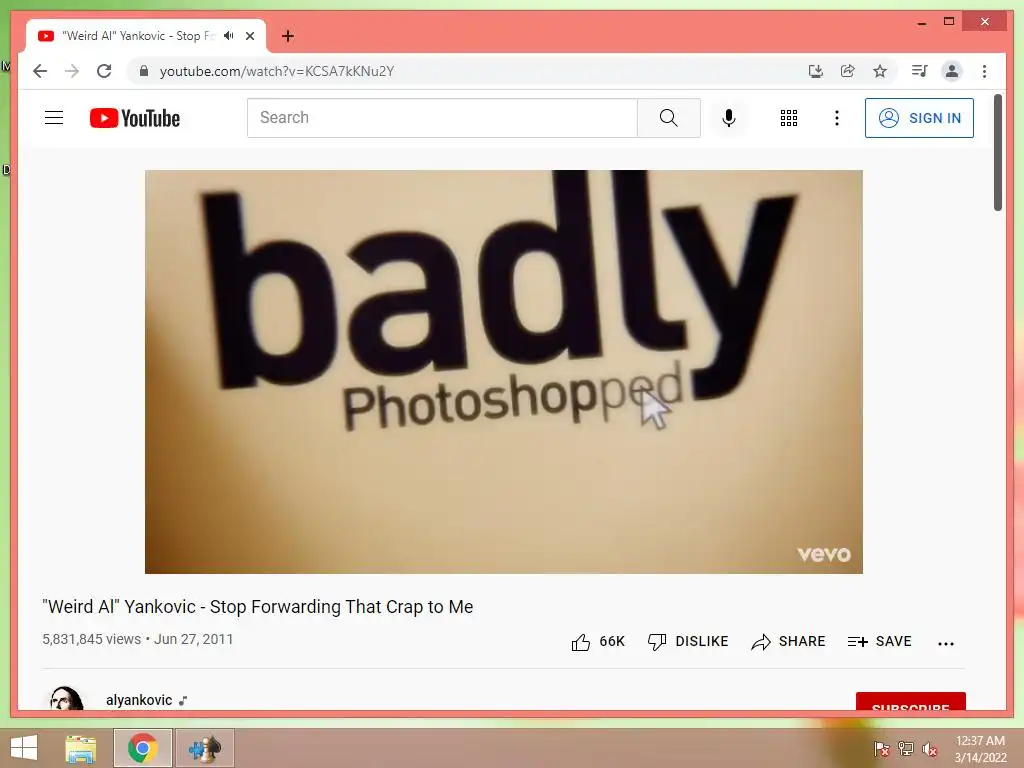Open Chrome media controls icon

click(x=920, y=71)
